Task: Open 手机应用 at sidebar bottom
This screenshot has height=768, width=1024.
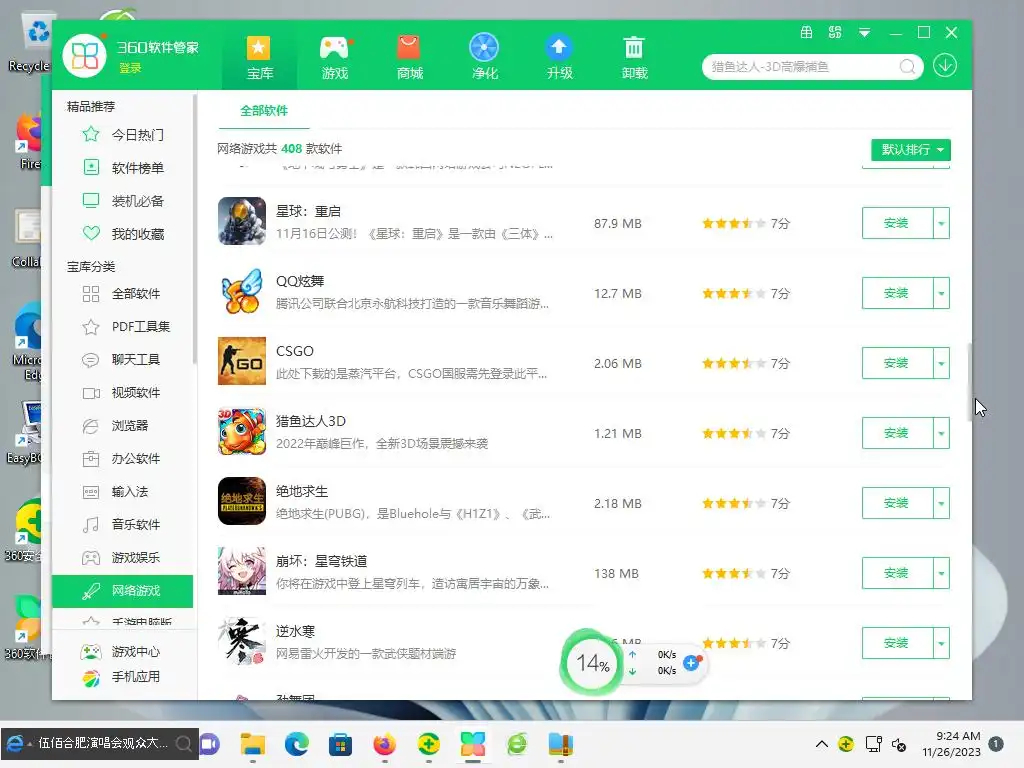Action: [120, 677]
